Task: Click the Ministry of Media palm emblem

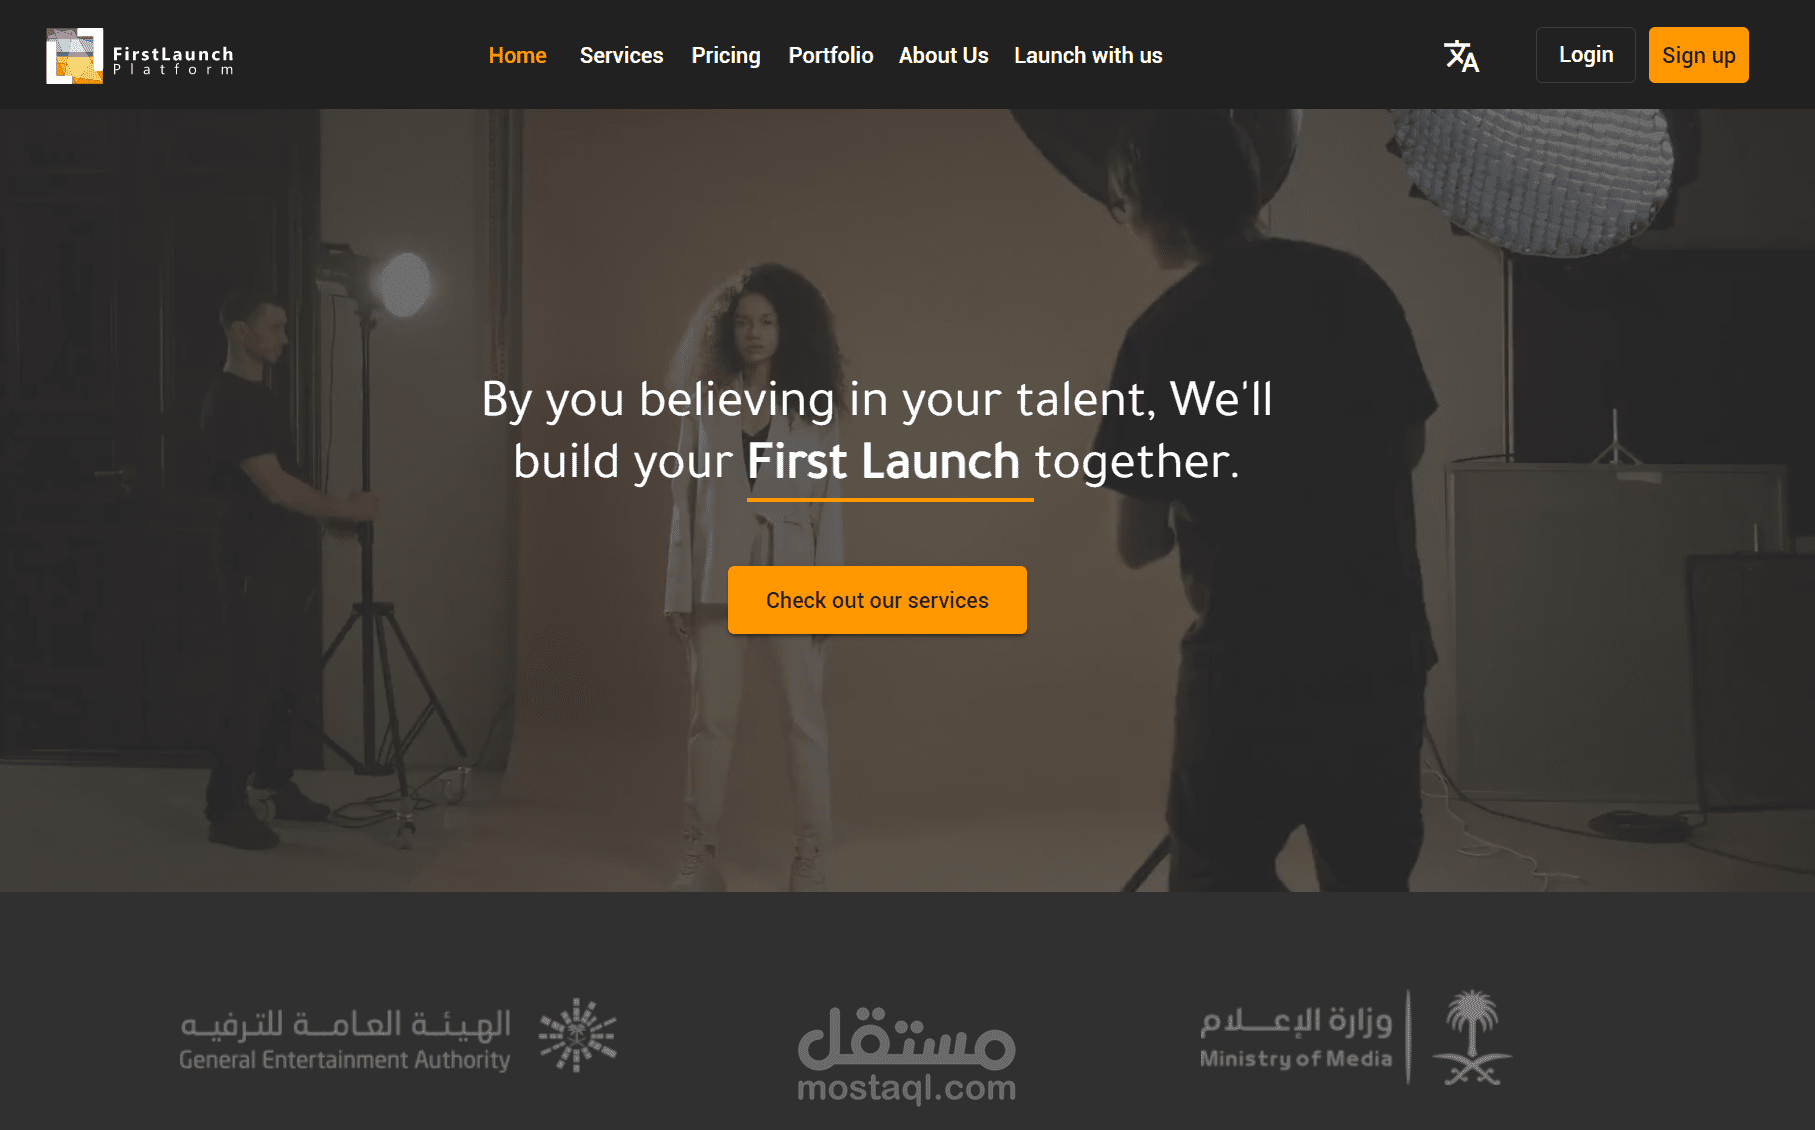Action: coord(1471,1038)
